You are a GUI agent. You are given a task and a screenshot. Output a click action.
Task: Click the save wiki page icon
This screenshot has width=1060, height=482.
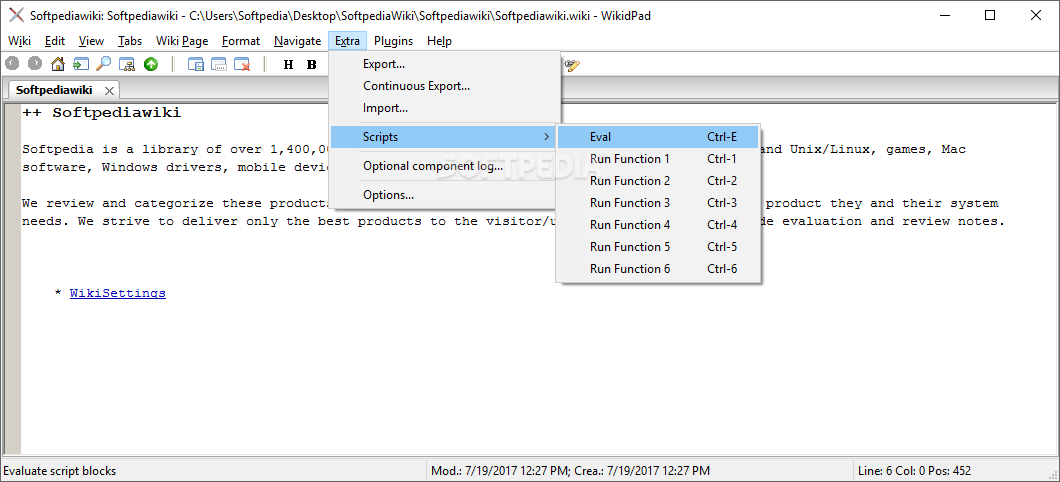pyautogui.click(x=196, y=64)
